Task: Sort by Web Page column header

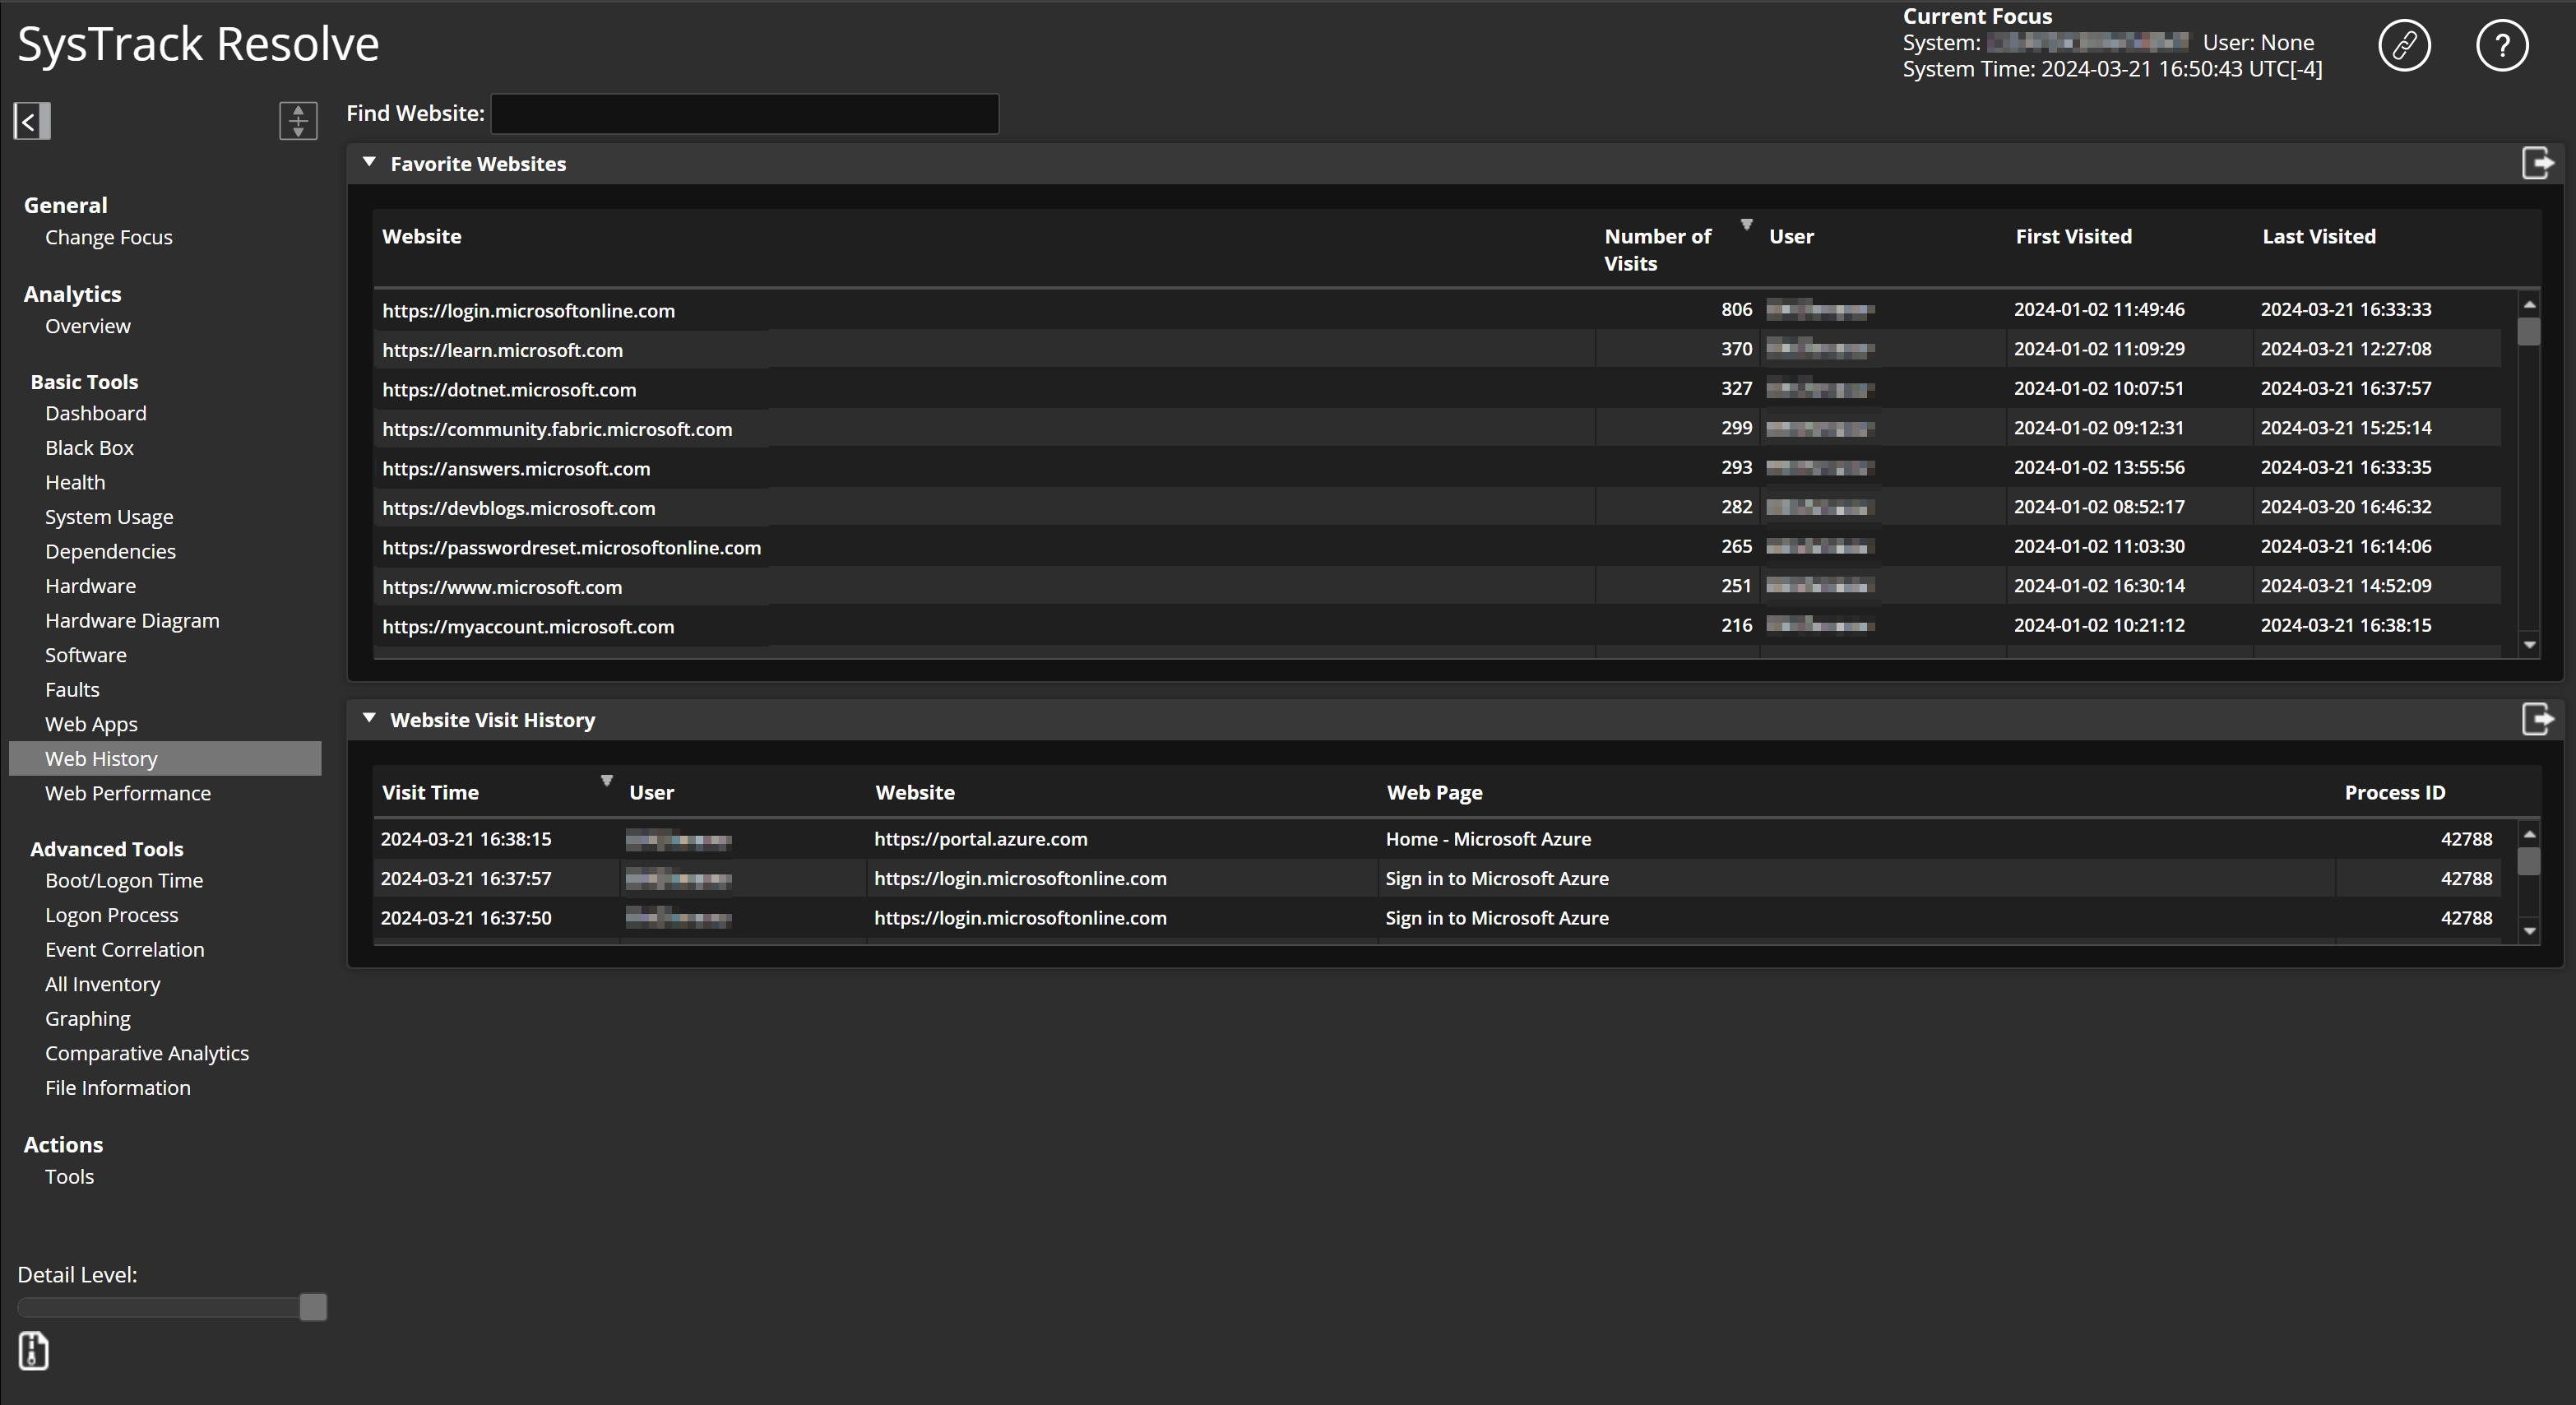Action: [1434, 792]
